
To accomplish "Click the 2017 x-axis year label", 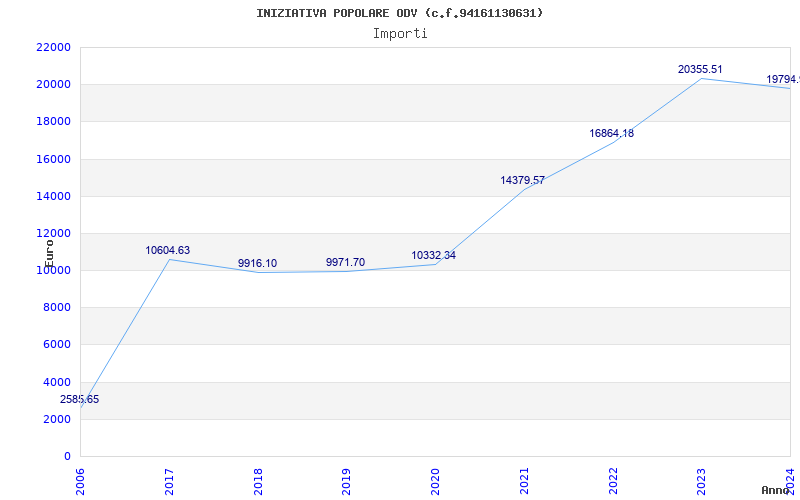I will pyautogui.click(x=169, y=482).
